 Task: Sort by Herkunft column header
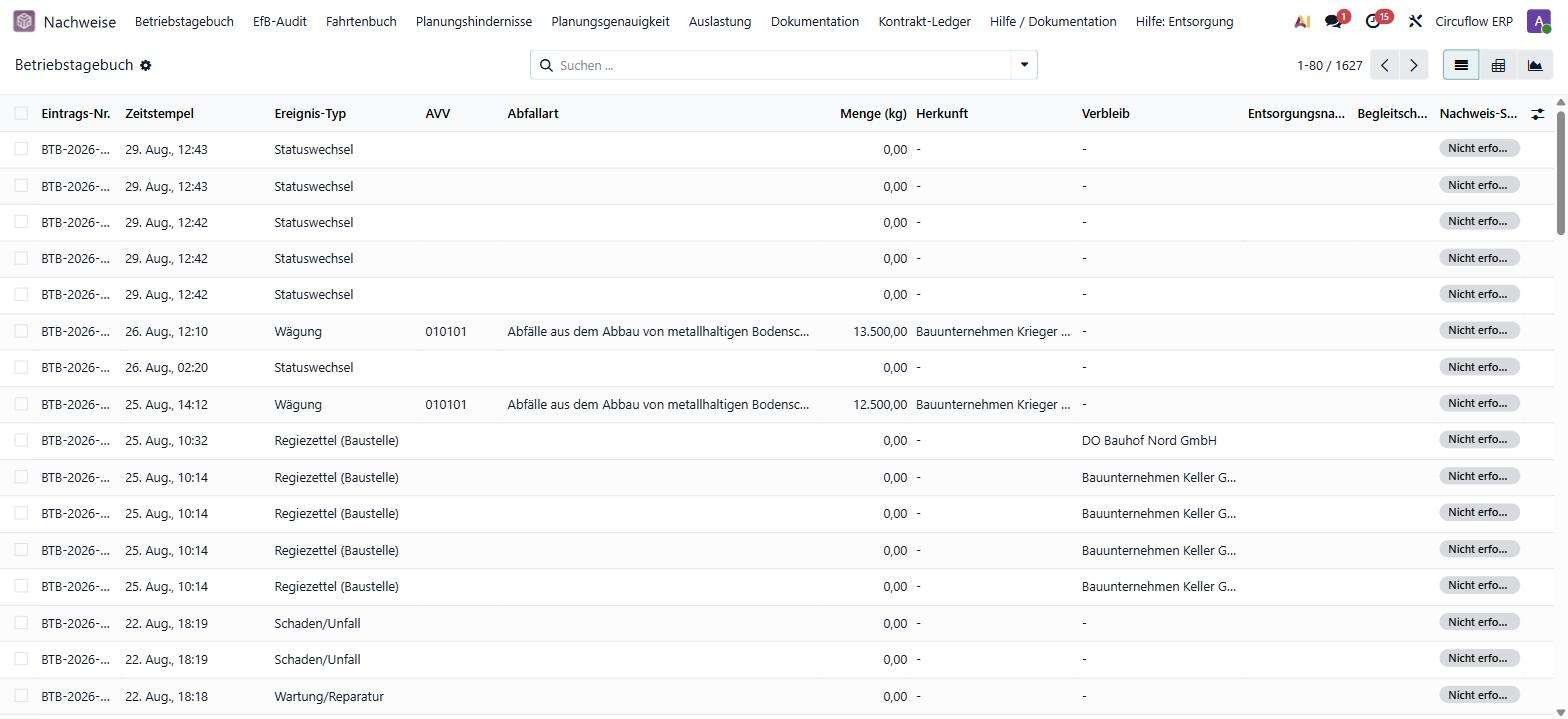pyautogui.click(x=942, y=114)
